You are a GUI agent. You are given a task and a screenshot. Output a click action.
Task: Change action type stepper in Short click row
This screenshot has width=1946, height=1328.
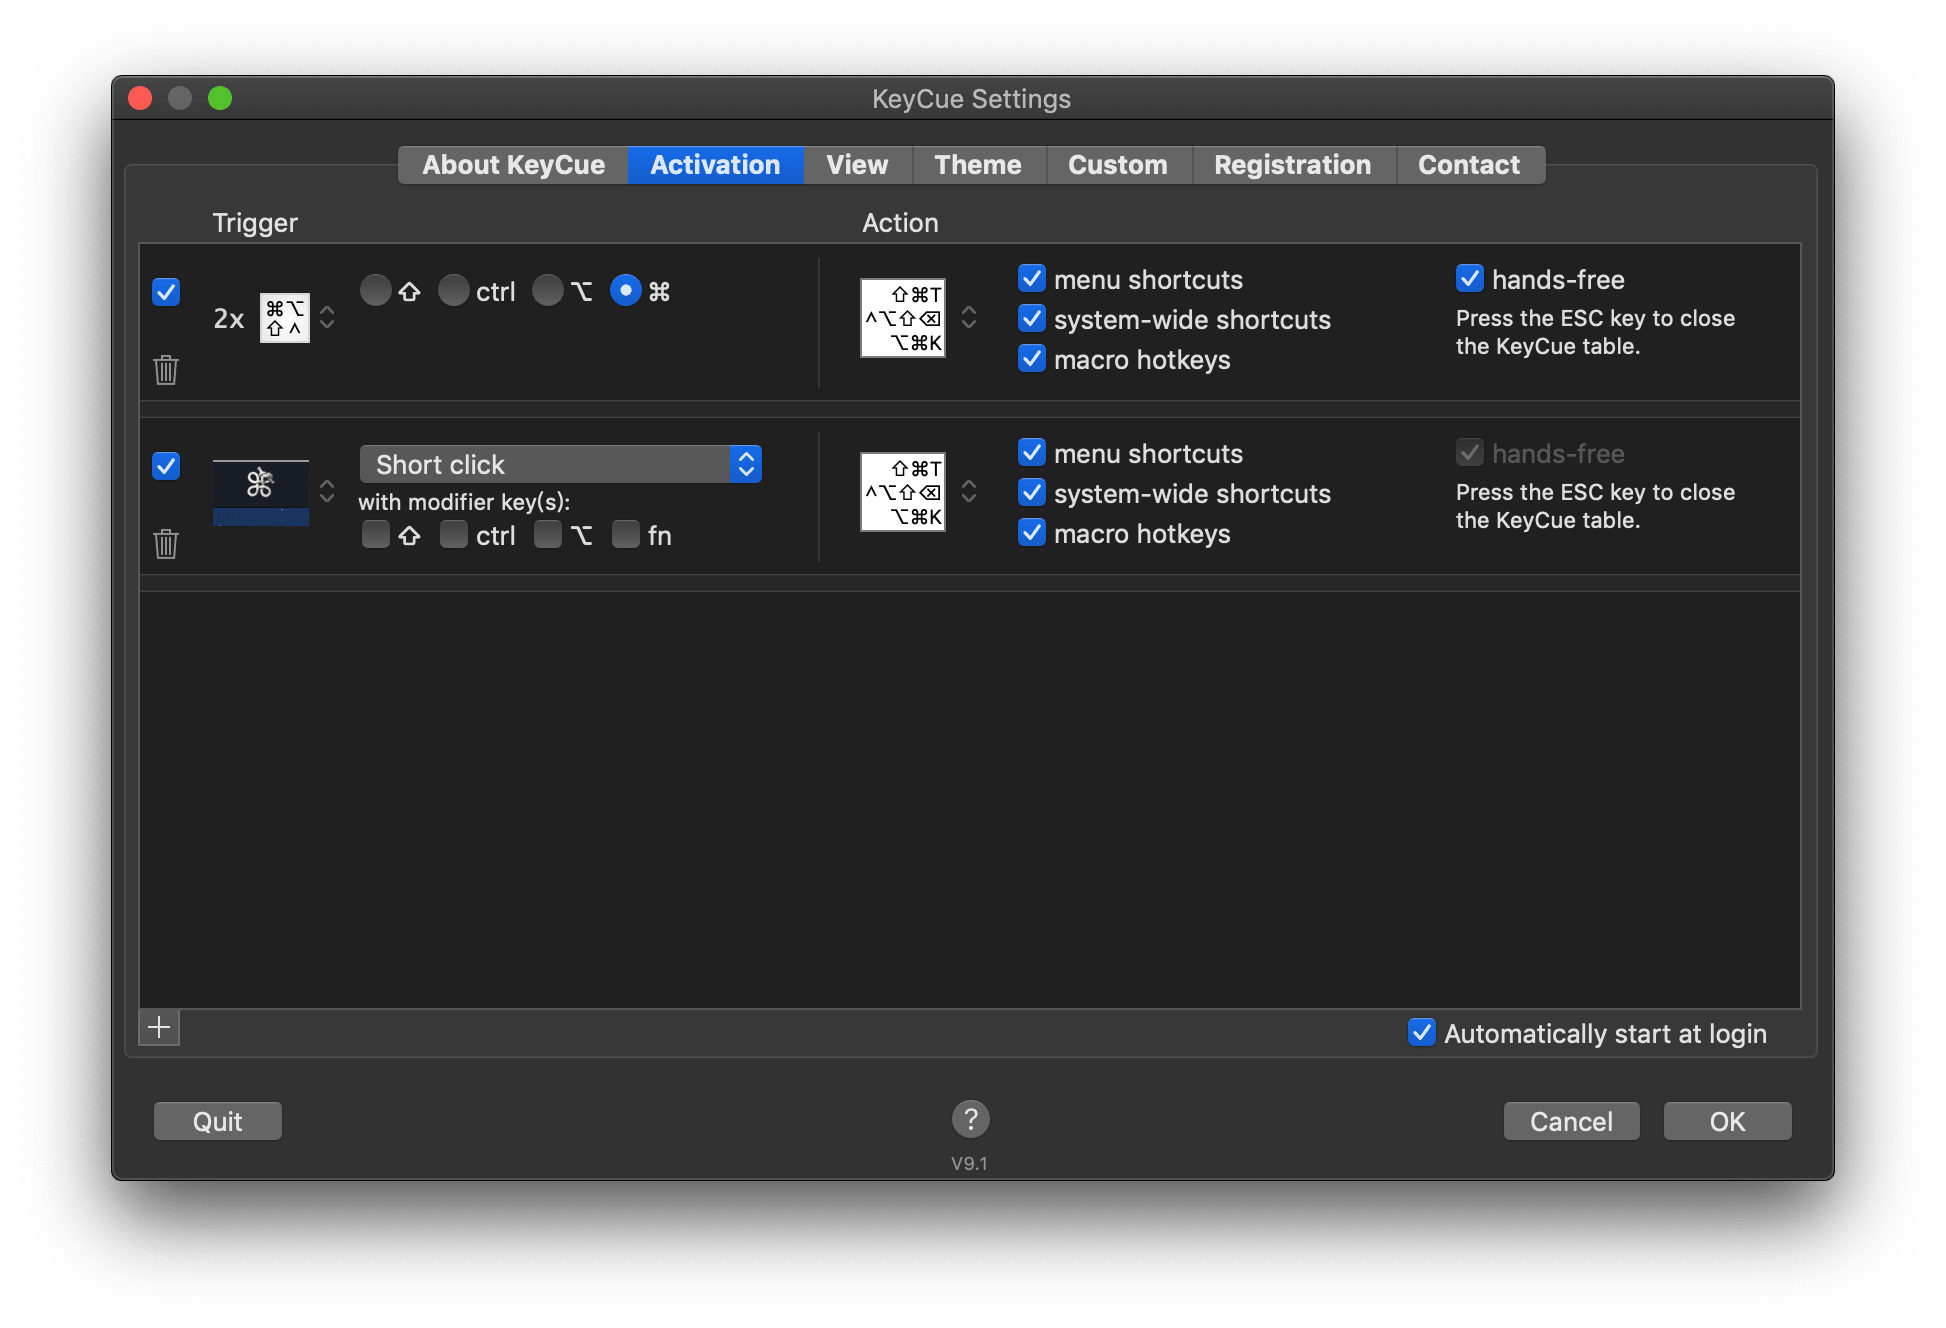969,492
